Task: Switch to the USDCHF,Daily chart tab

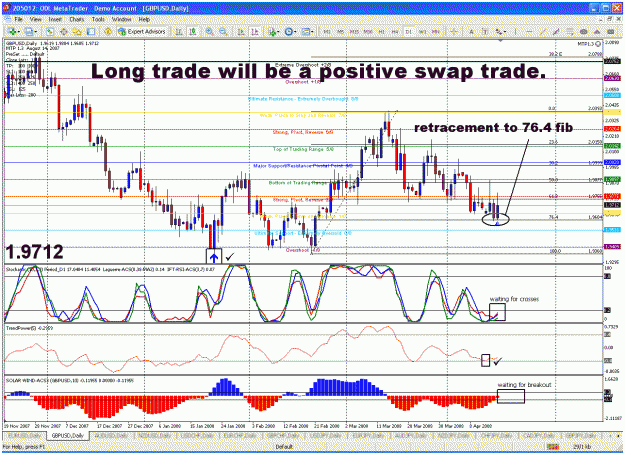Action: (197, 436)
